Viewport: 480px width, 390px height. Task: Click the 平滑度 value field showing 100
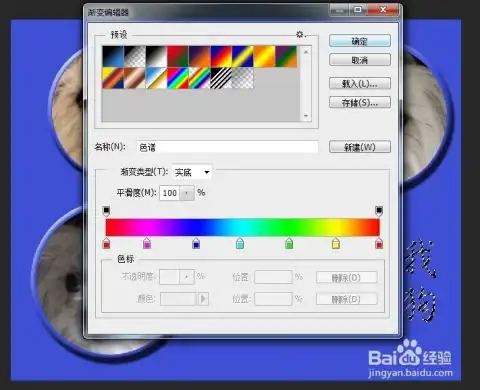(170, 193)
